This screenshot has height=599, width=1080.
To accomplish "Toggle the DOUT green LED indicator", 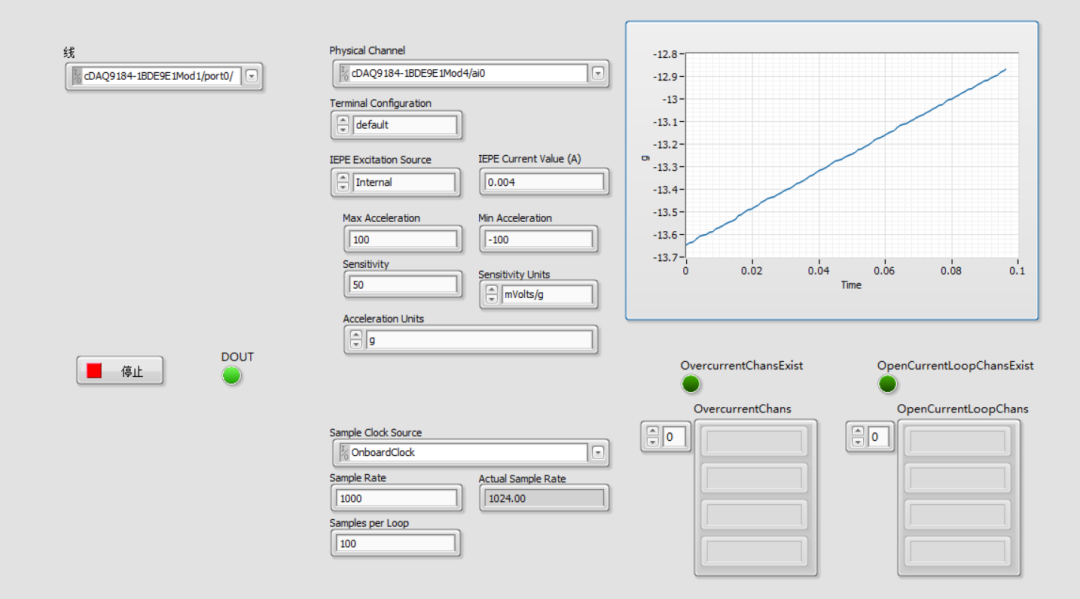I will pyautogui.click(x=231, y=375).
